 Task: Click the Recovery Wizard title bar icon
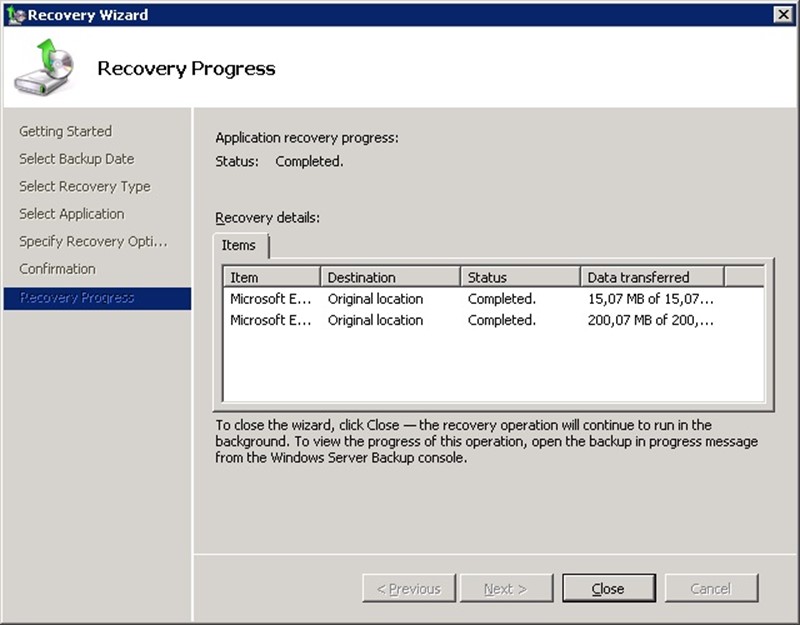[15, 14]
